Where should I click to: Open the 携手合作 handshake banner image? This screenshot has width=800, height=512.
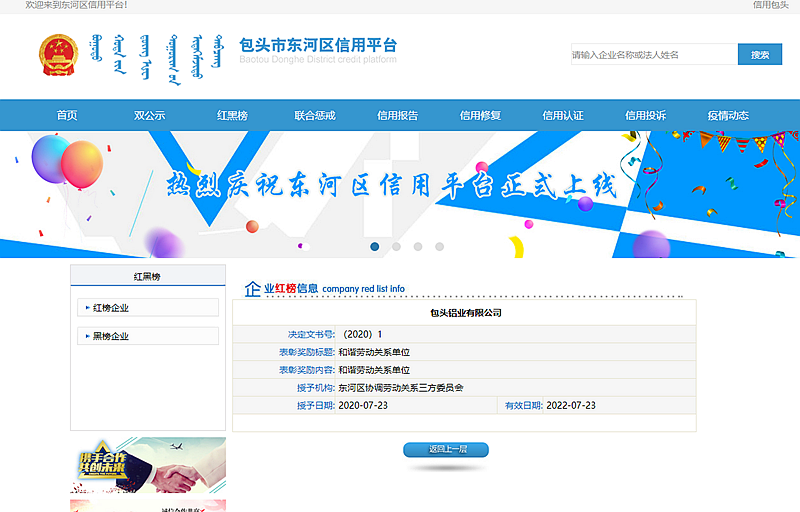[x=148, y=466]
